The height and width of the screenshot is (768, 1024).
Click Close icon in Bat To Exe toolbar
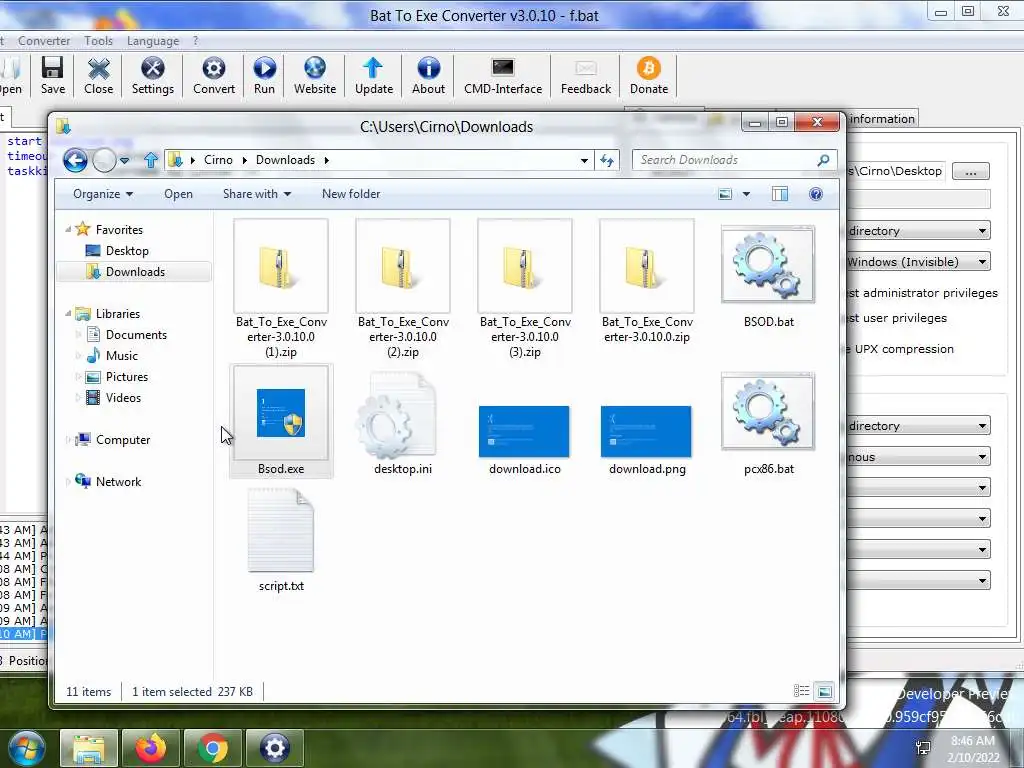click(99, 76)
